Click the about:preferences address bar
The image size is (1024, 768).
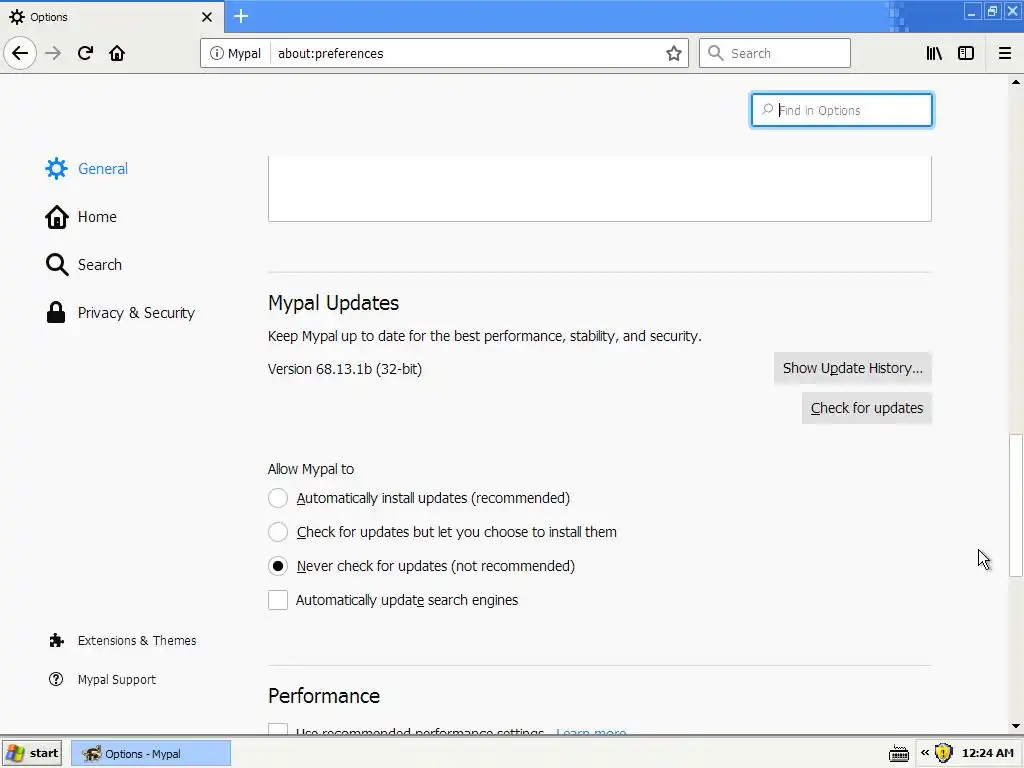(x=444, y=53)
